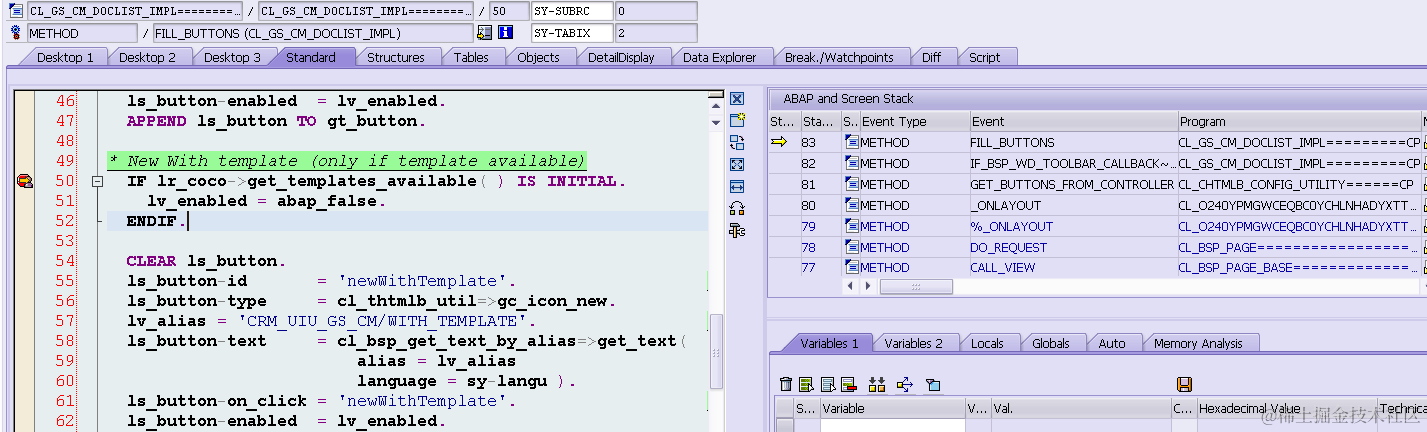Switch to the Variables 2 tab
The width and height of the screenshot is (1427, 432).
coord(913,343)
